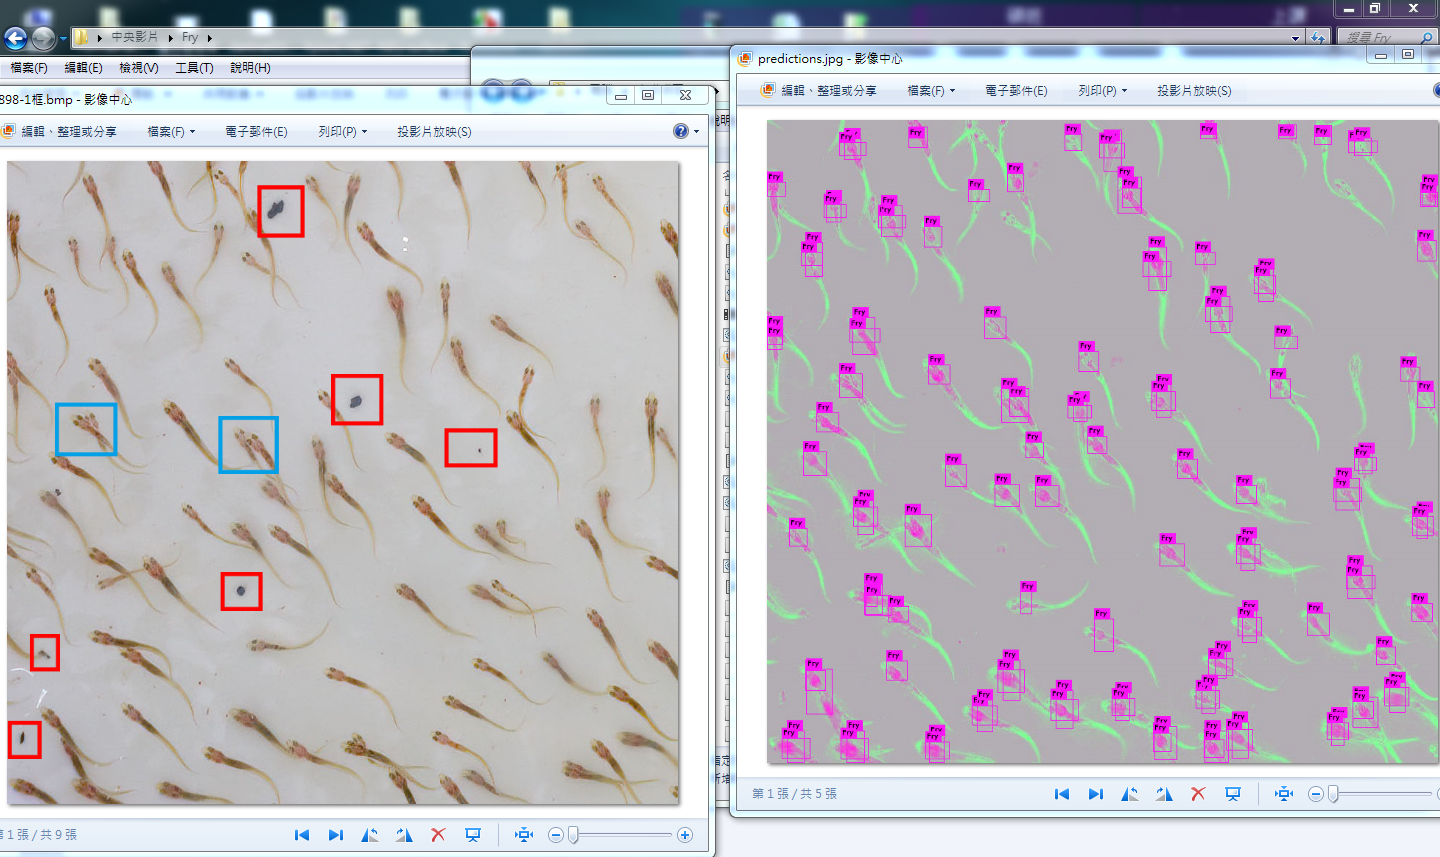The width and height of the screenshot is (1440, 857).
Task: Open help dropdown in left photo viewer
Action: click(685, 131)
